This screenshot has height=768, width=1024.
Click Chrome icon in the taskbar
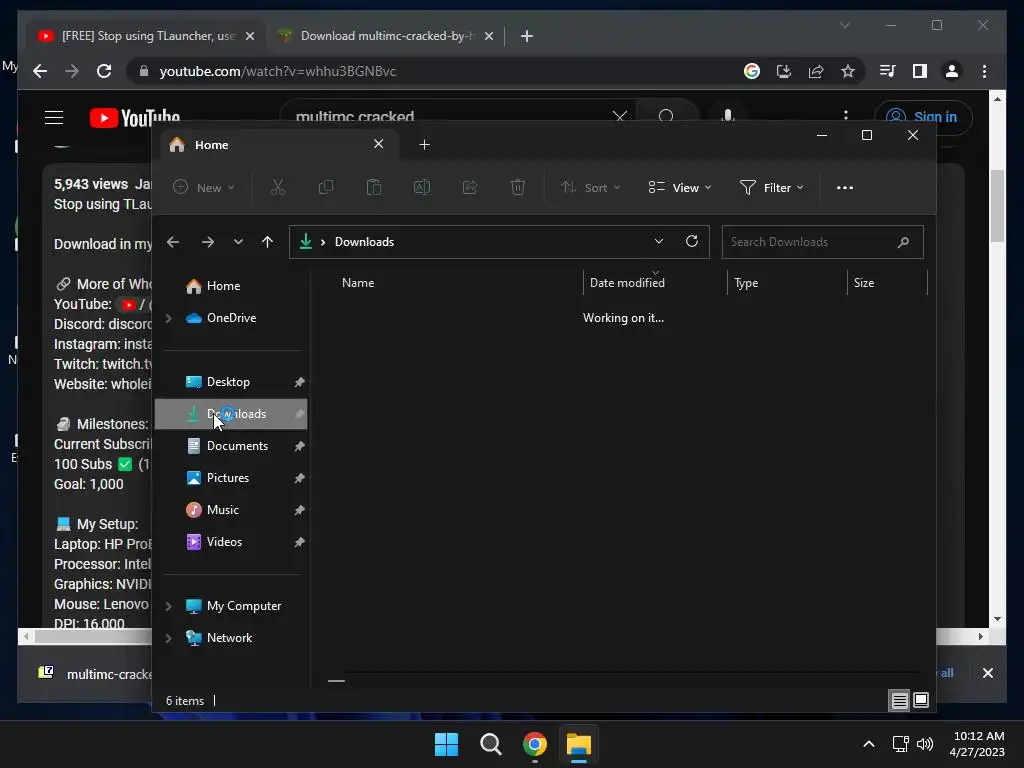tap(535, 744)
